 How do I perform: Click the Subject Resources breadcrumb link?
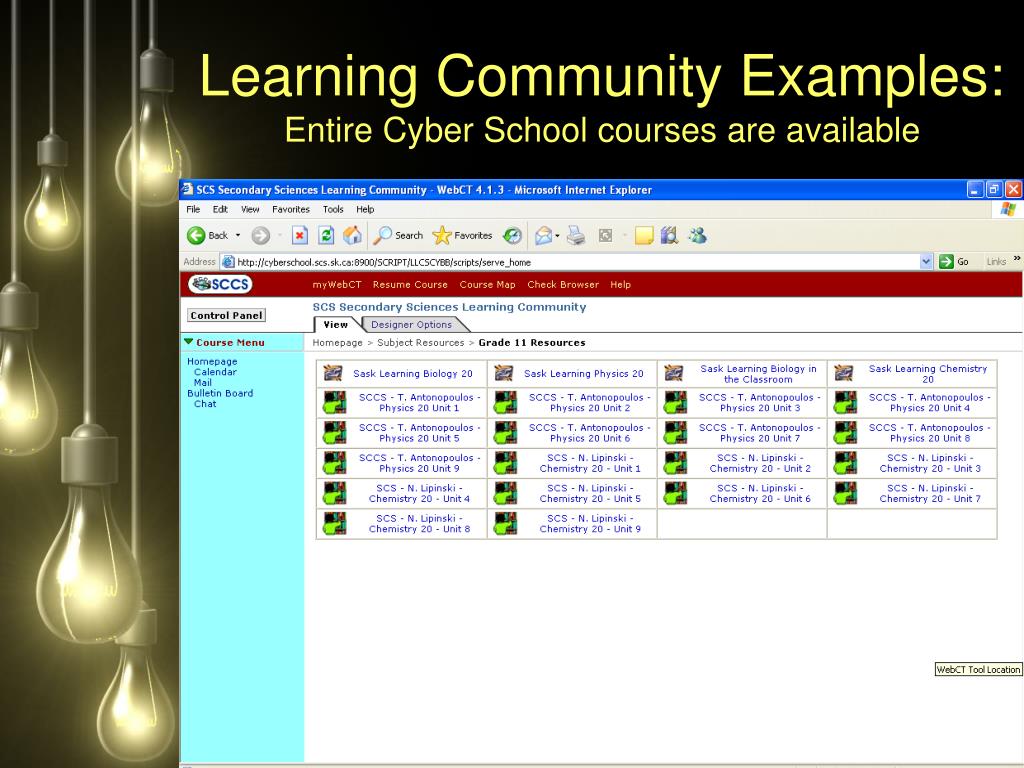(x=421, y=343)
